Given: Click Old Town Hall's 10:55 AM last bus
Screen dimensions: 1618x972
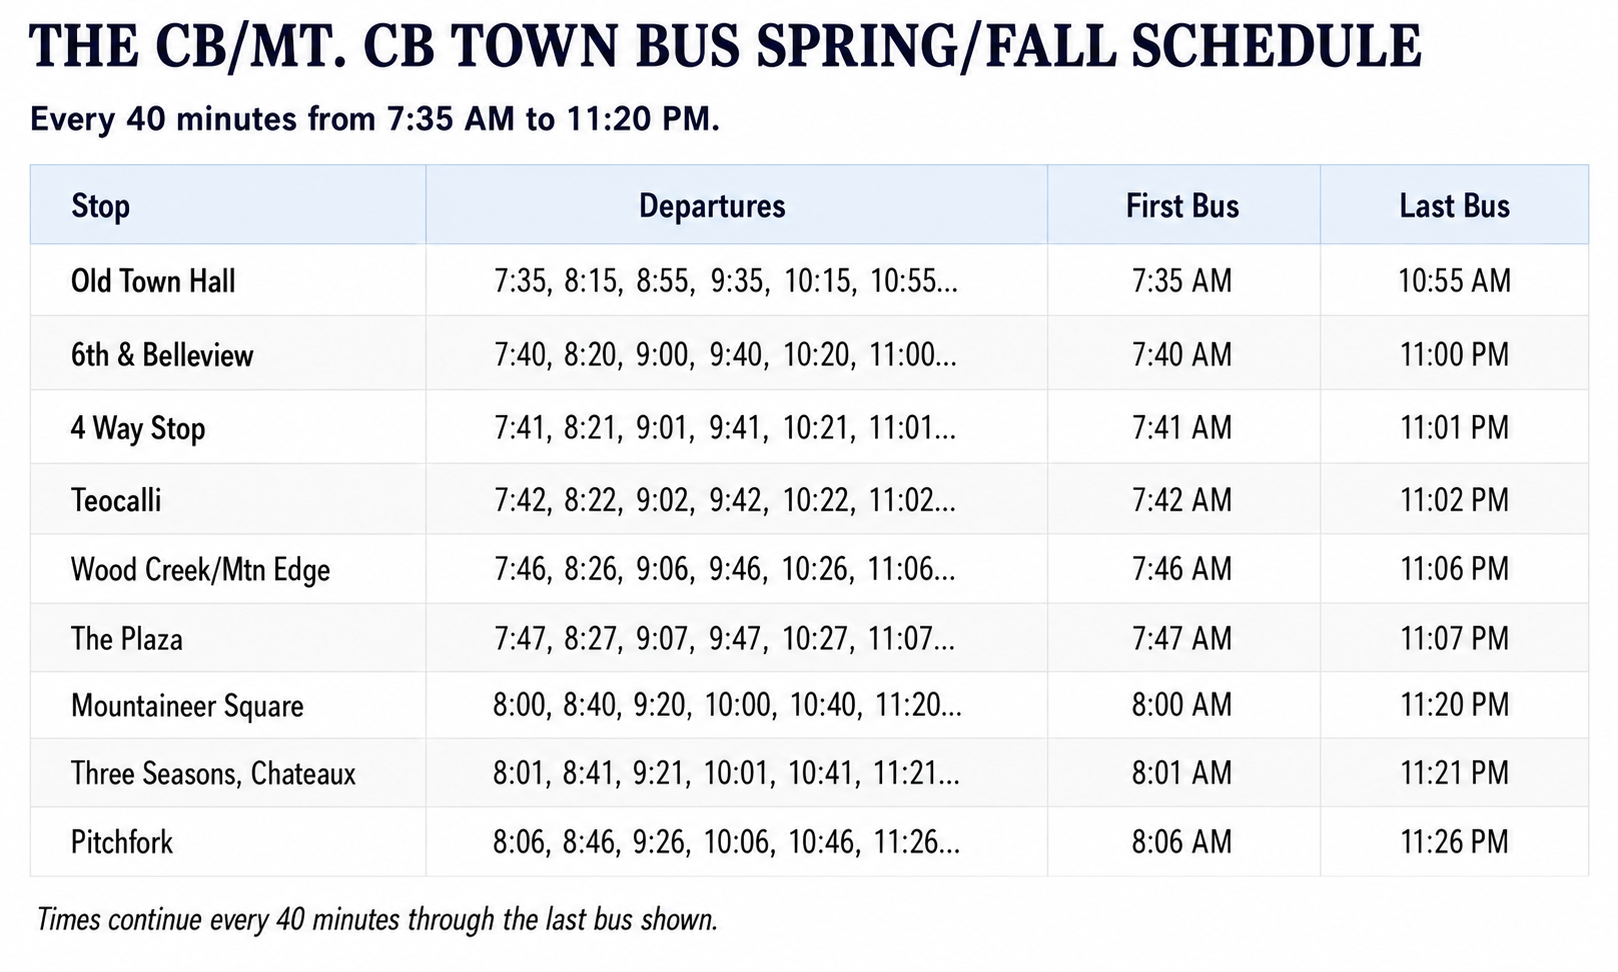Looking at the screenshot, I should 1454,280.
